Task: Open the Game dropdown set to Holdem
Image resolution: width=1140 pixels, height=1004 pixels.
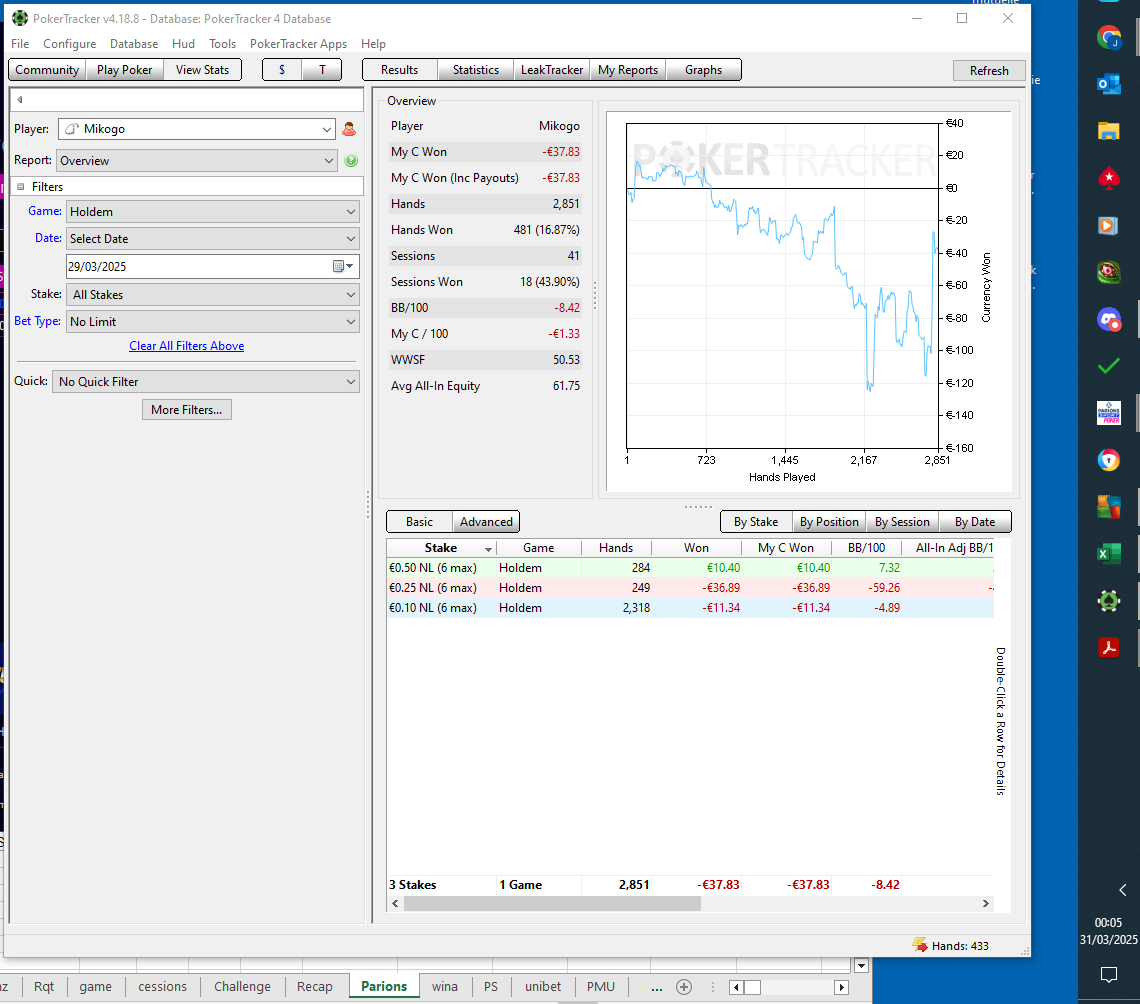Action: coord(212,212)
